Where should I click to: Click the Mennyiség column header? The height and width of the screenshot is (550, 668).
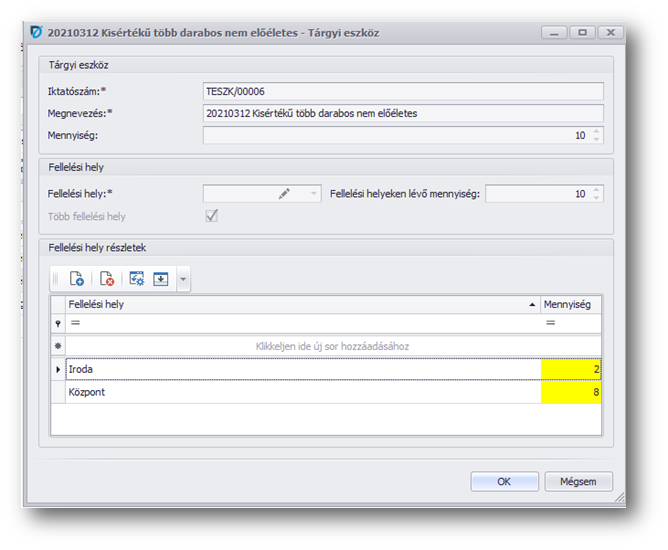[x=570, y=303]
